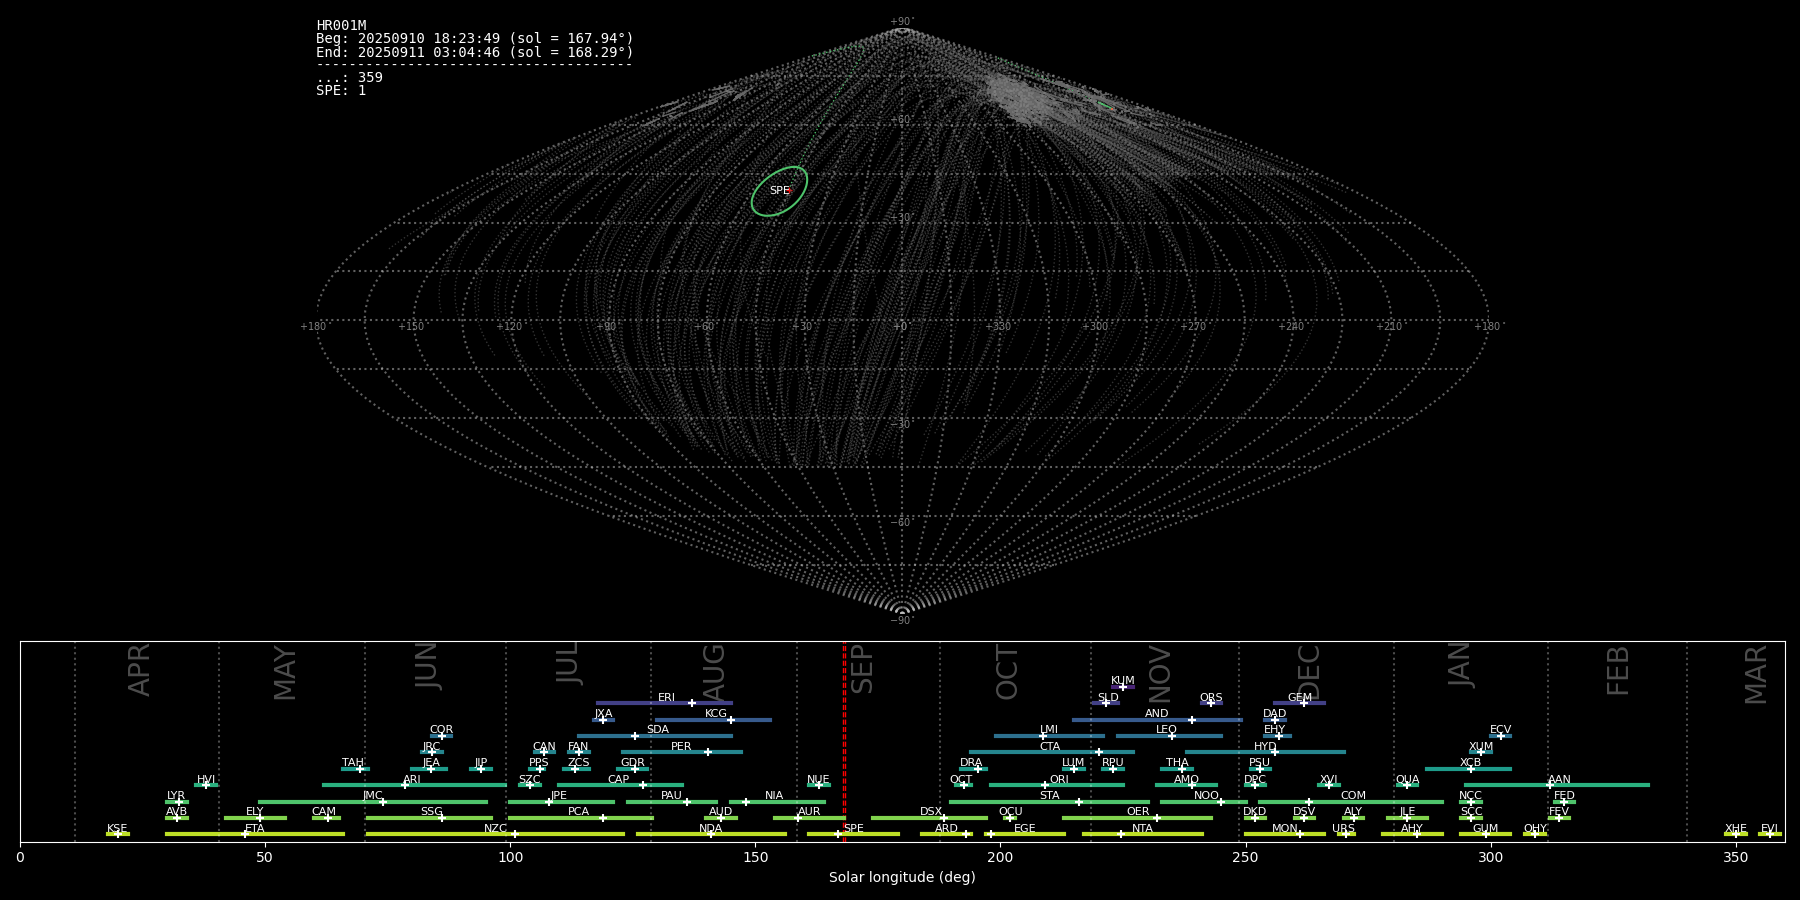
Task: Click the 'AND' shower label
Action: (x=1157, y=713)
